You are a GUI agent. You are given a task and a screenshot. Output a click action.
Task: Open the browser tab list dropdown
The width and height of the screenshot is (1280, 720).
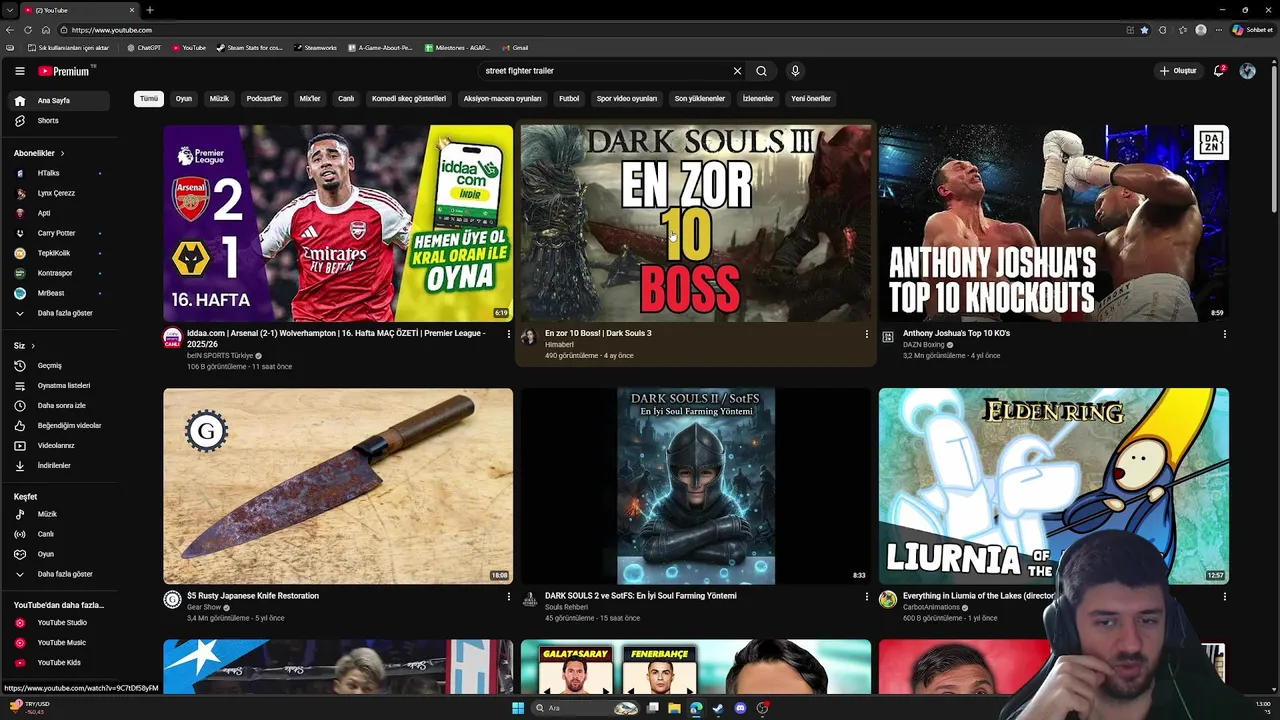coord(9,10)
